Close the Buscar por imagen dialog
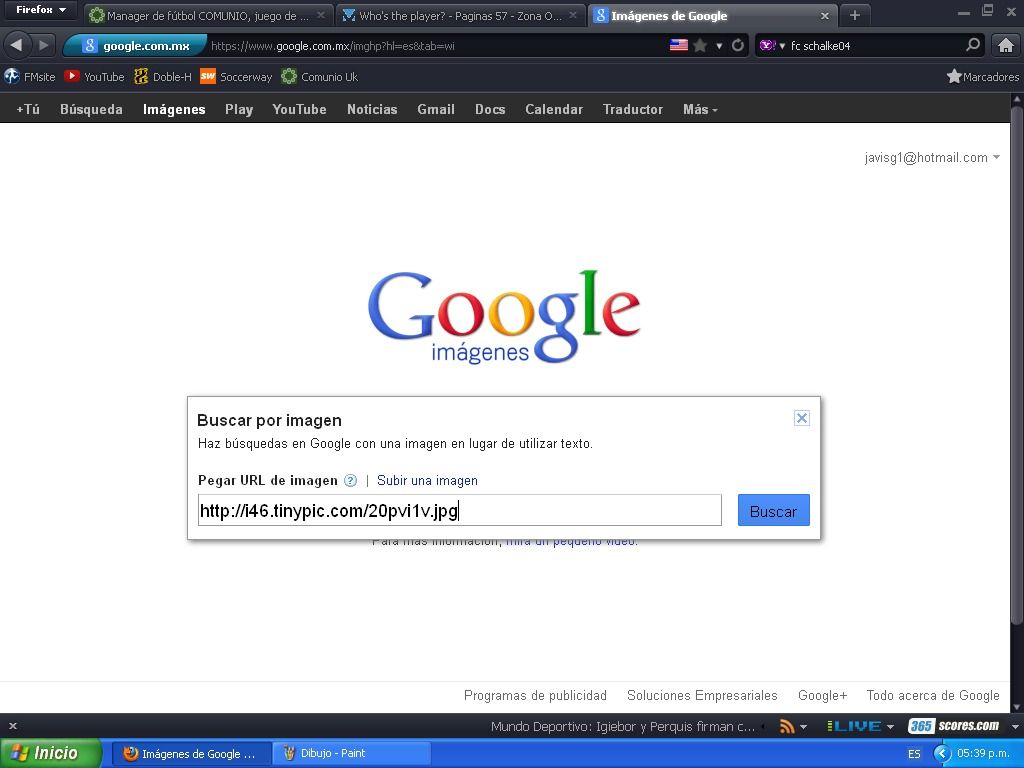 coord(802,418)
